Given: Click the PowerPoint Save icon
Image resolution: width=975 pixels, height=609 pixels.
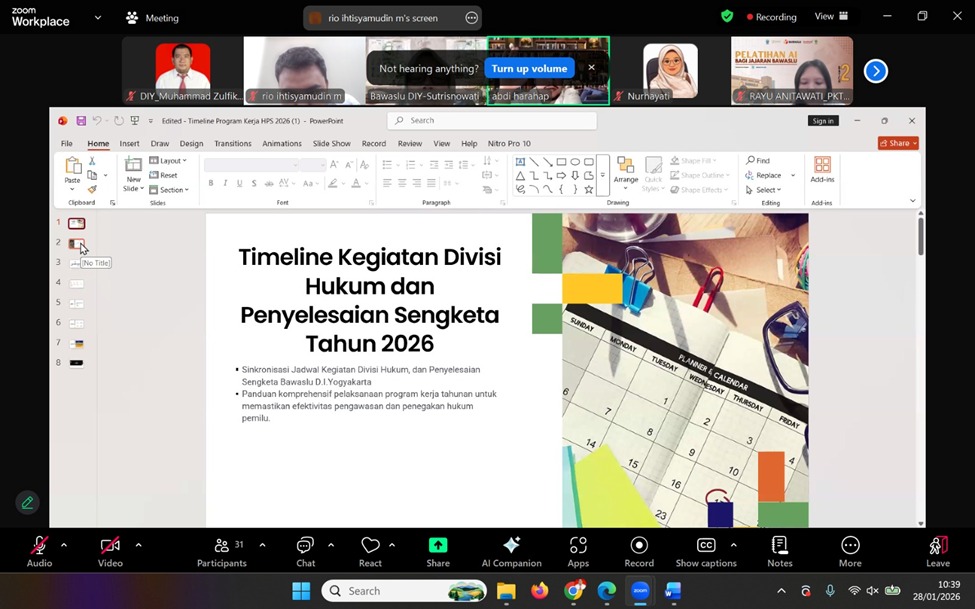Looking at the screenshot, I should pyautogui.click(x=80, y=121).
